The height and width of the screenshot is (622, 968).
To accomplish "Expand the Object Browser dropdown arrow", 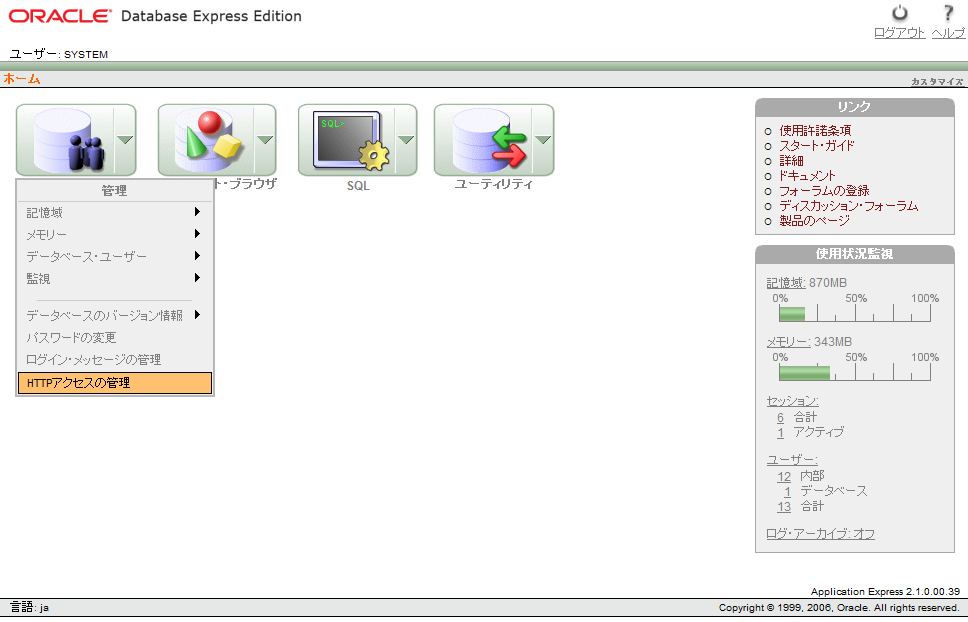I will [x=265, y=140].
